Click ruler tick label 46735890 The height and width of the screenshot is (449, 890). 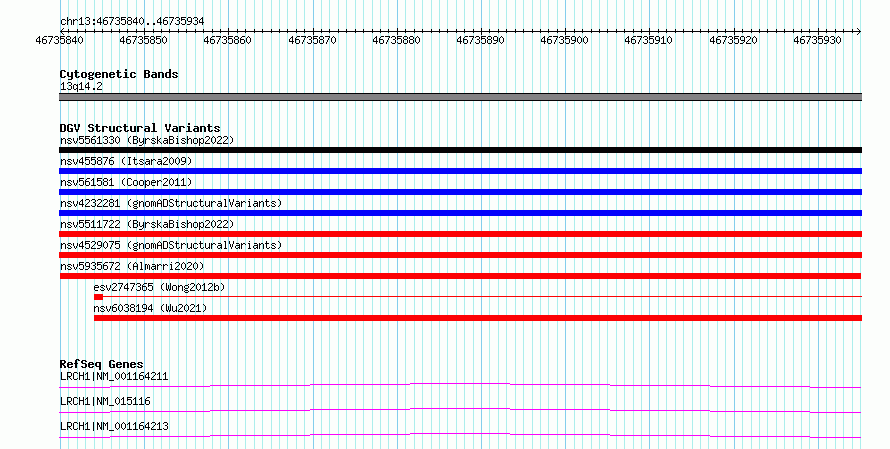tap(480, 40)
